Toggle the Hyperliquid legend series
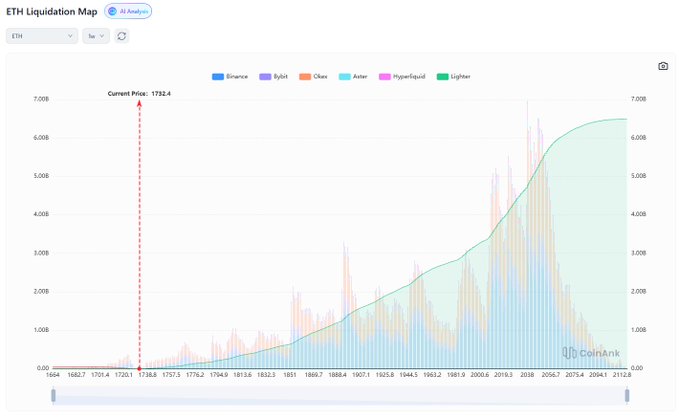This screenshot has width=679, height=419. pyautogui.click(x=402, y=77)
